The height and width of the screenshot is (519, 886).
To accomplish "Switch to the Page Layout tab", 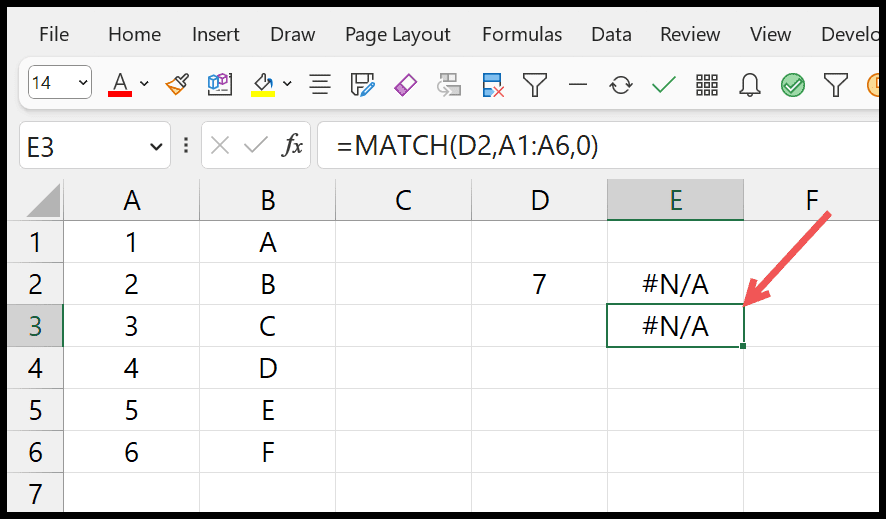I will pos(398,34).
